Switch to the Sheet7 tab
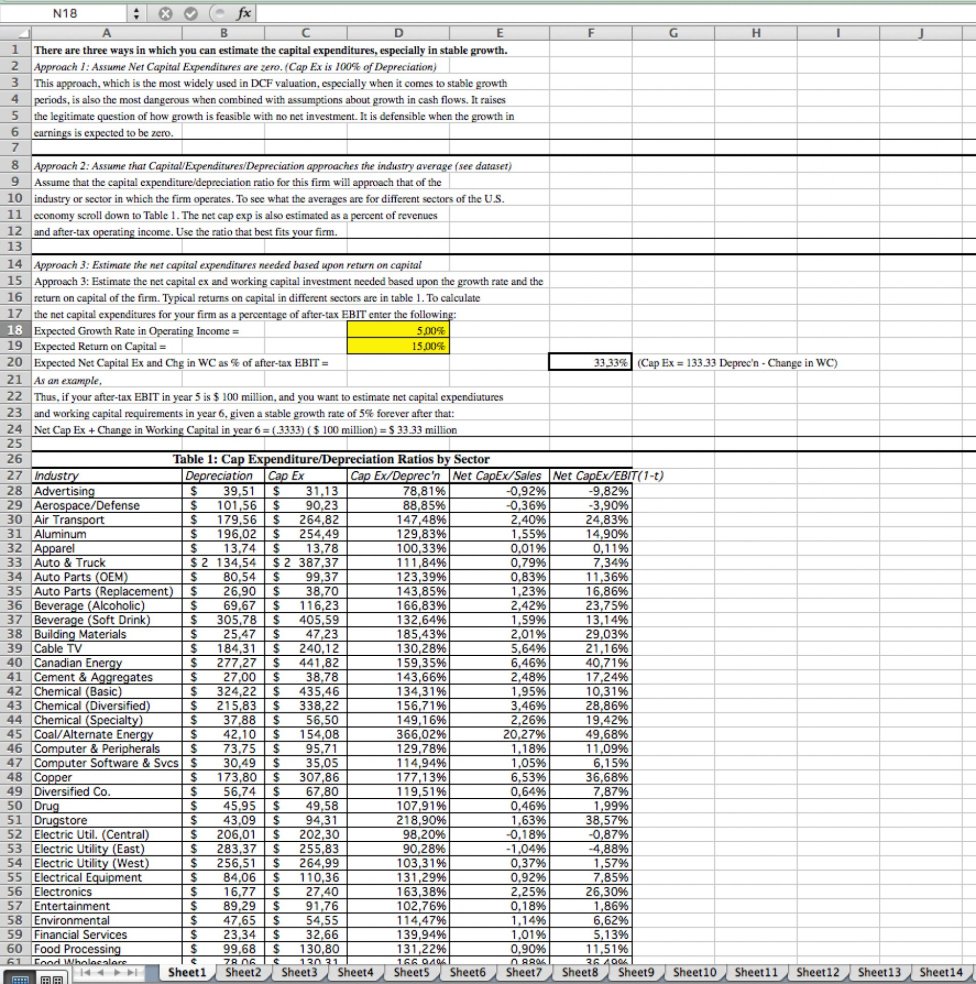 click(523, 971)
